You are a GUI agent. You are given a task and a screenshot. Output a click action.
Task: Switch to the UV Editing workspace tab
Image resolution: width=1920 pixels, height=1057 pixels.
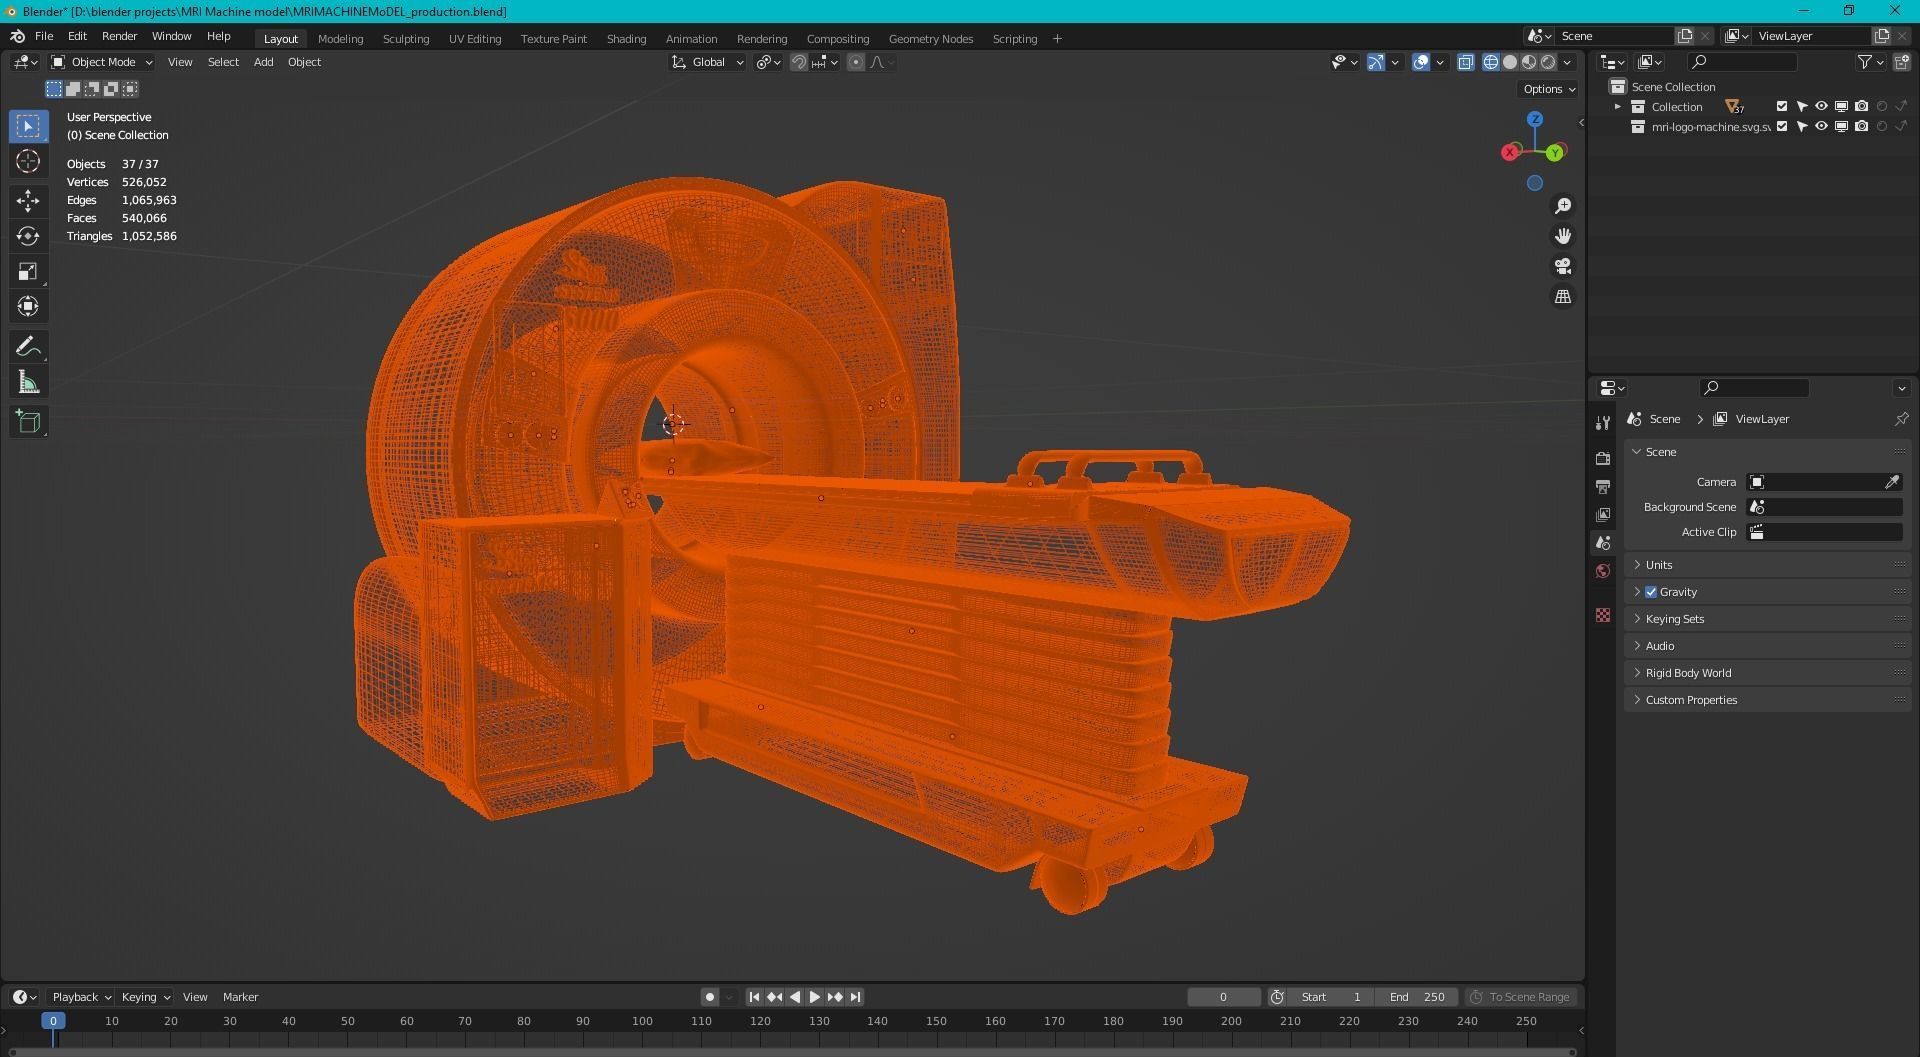(x=475, y=39)
